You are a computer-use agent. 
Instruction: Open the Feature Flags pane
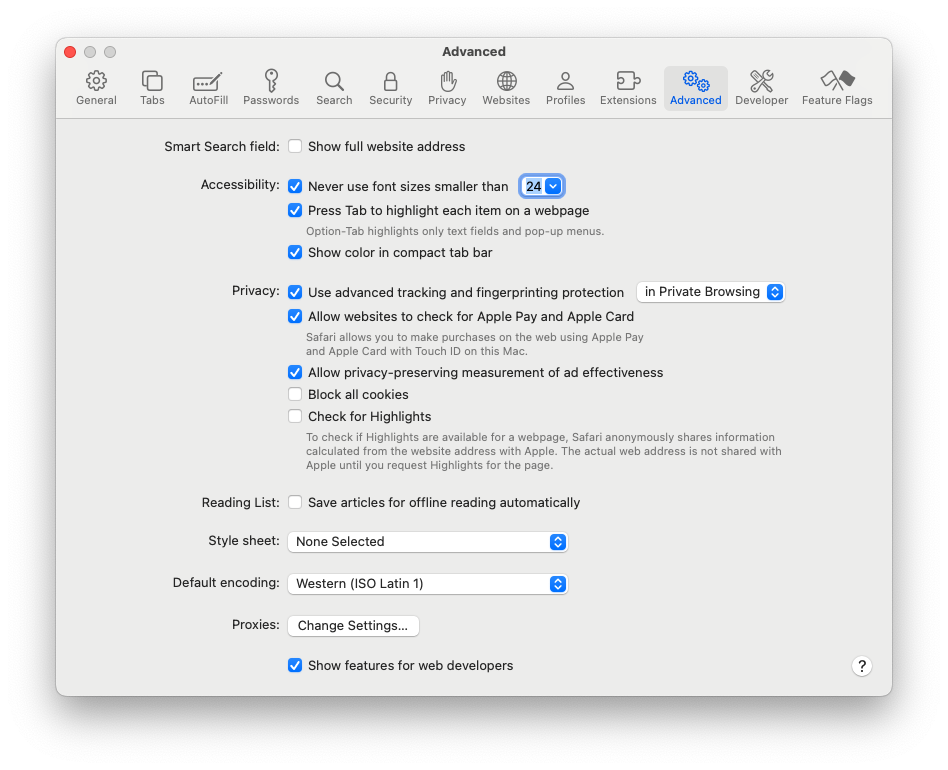tap(837, 88)
